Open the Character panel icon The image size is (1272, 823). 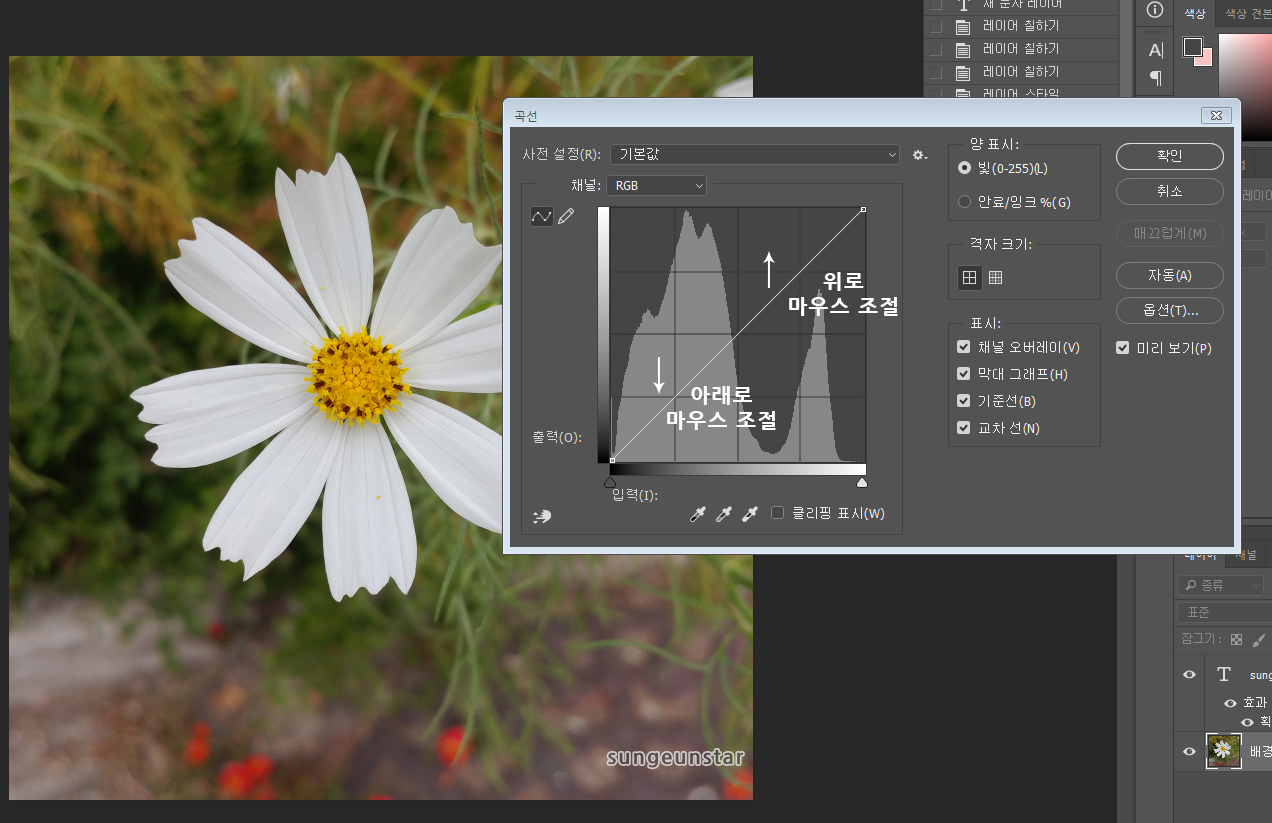(1155, 50)
